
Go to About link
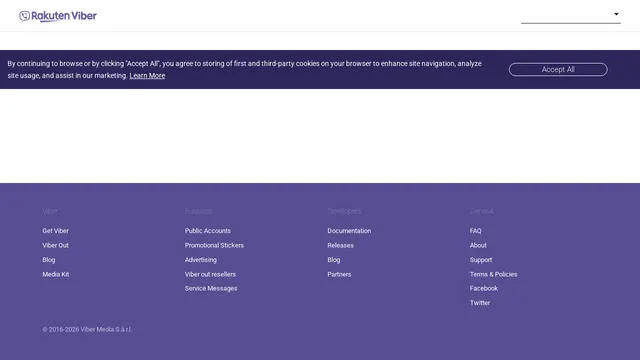[x=478, y=245]
